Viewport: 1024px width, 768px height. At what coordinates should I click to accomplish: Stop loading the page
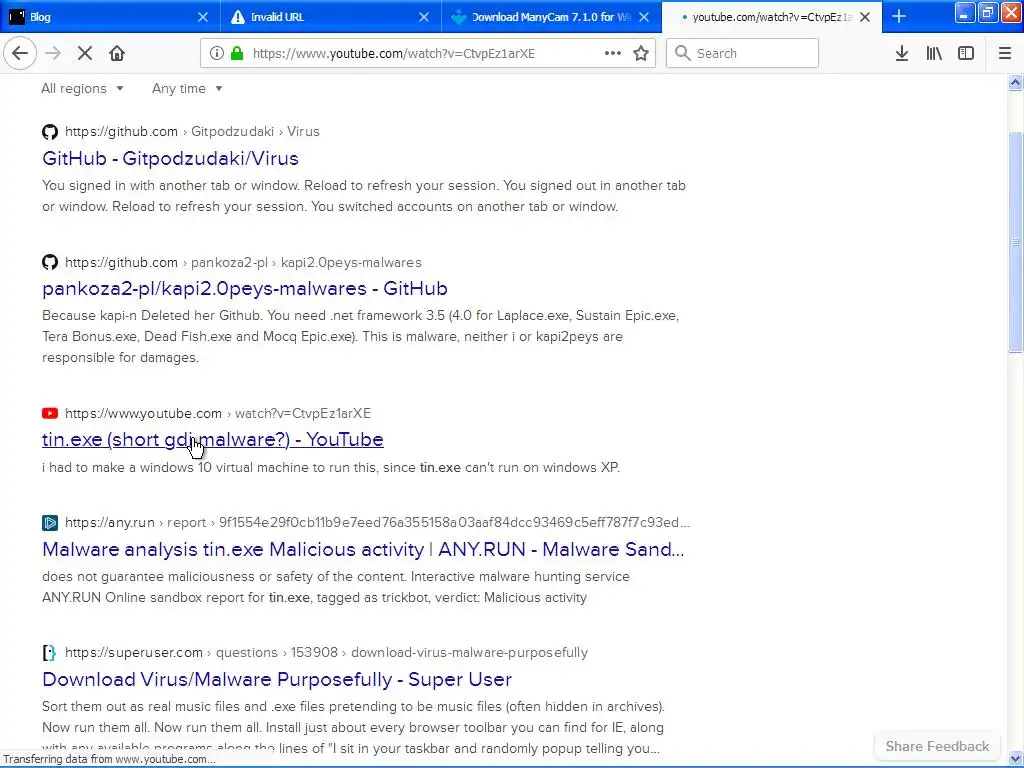pyautogui.click(x=85, y=54)
